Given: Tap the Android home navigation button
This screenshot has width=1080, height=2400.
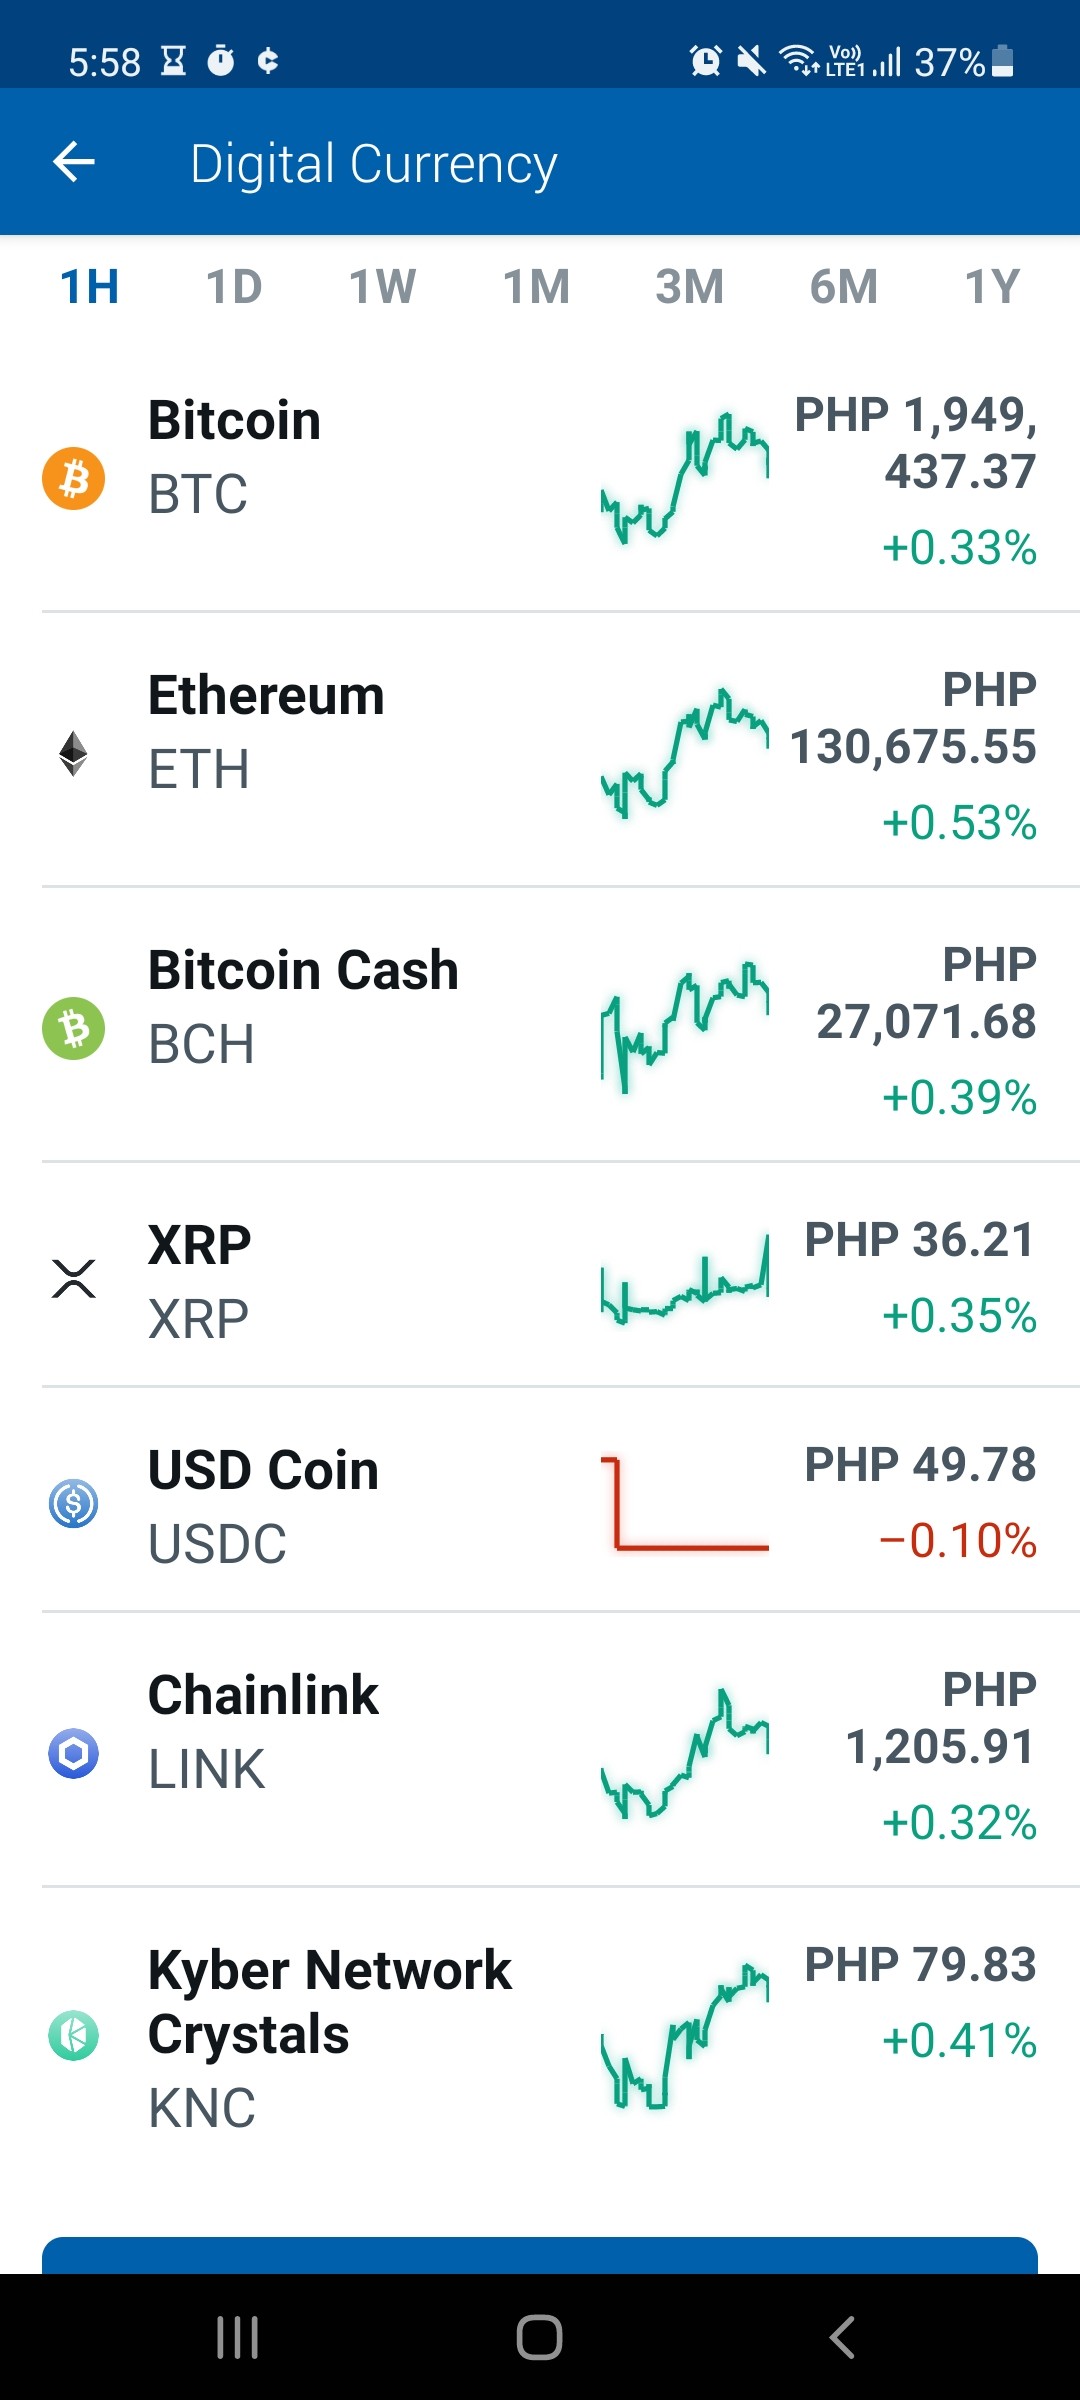Looking at the screenshot, I should [539, 2337].
